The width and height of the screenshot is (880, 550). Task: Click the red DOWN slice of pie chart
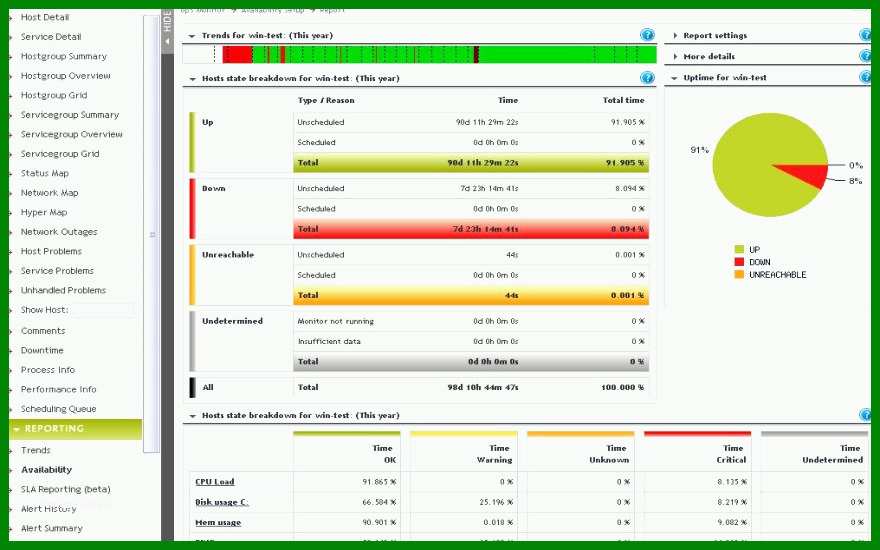pos(805,174)
